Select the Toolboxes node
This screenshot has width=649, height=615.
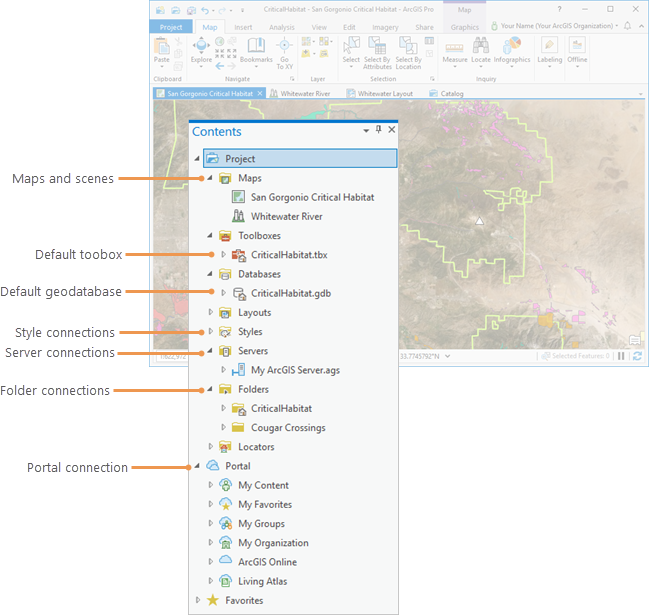(x=260, y=235)
